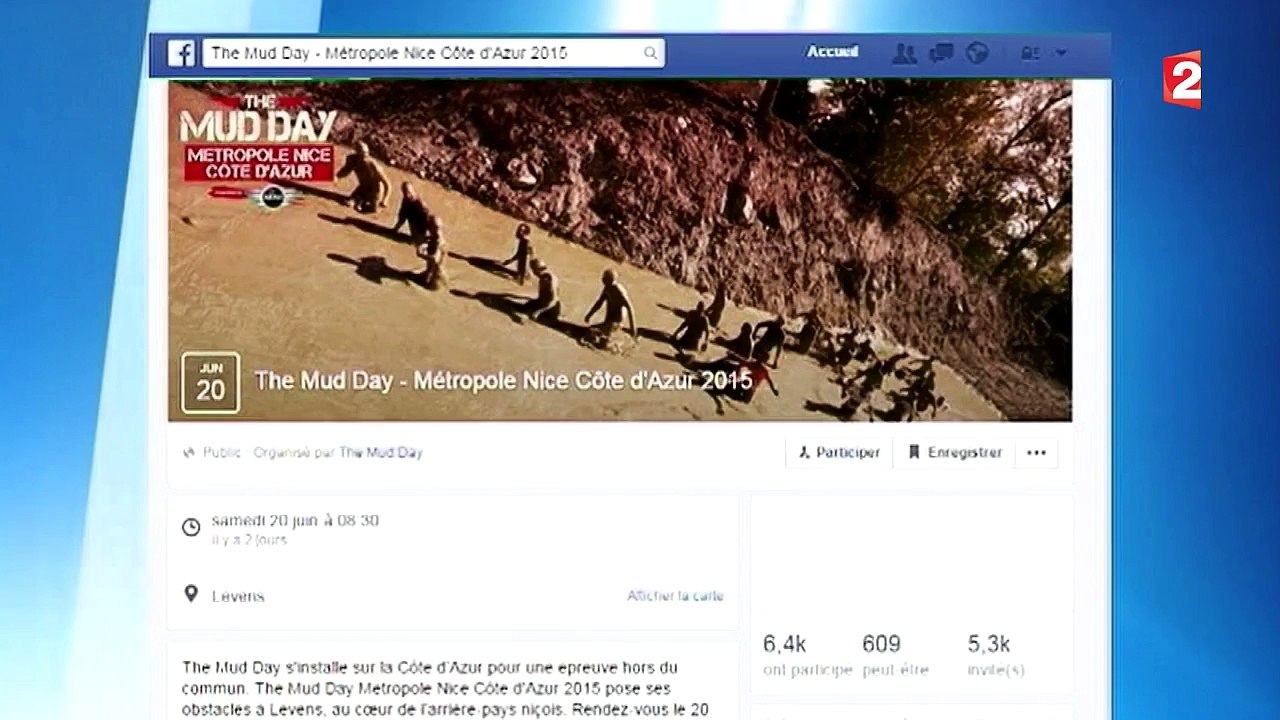This screenshot has height=720, width=1280.
Task: Click the Enregistrer button
Action: tap(954, 453)
